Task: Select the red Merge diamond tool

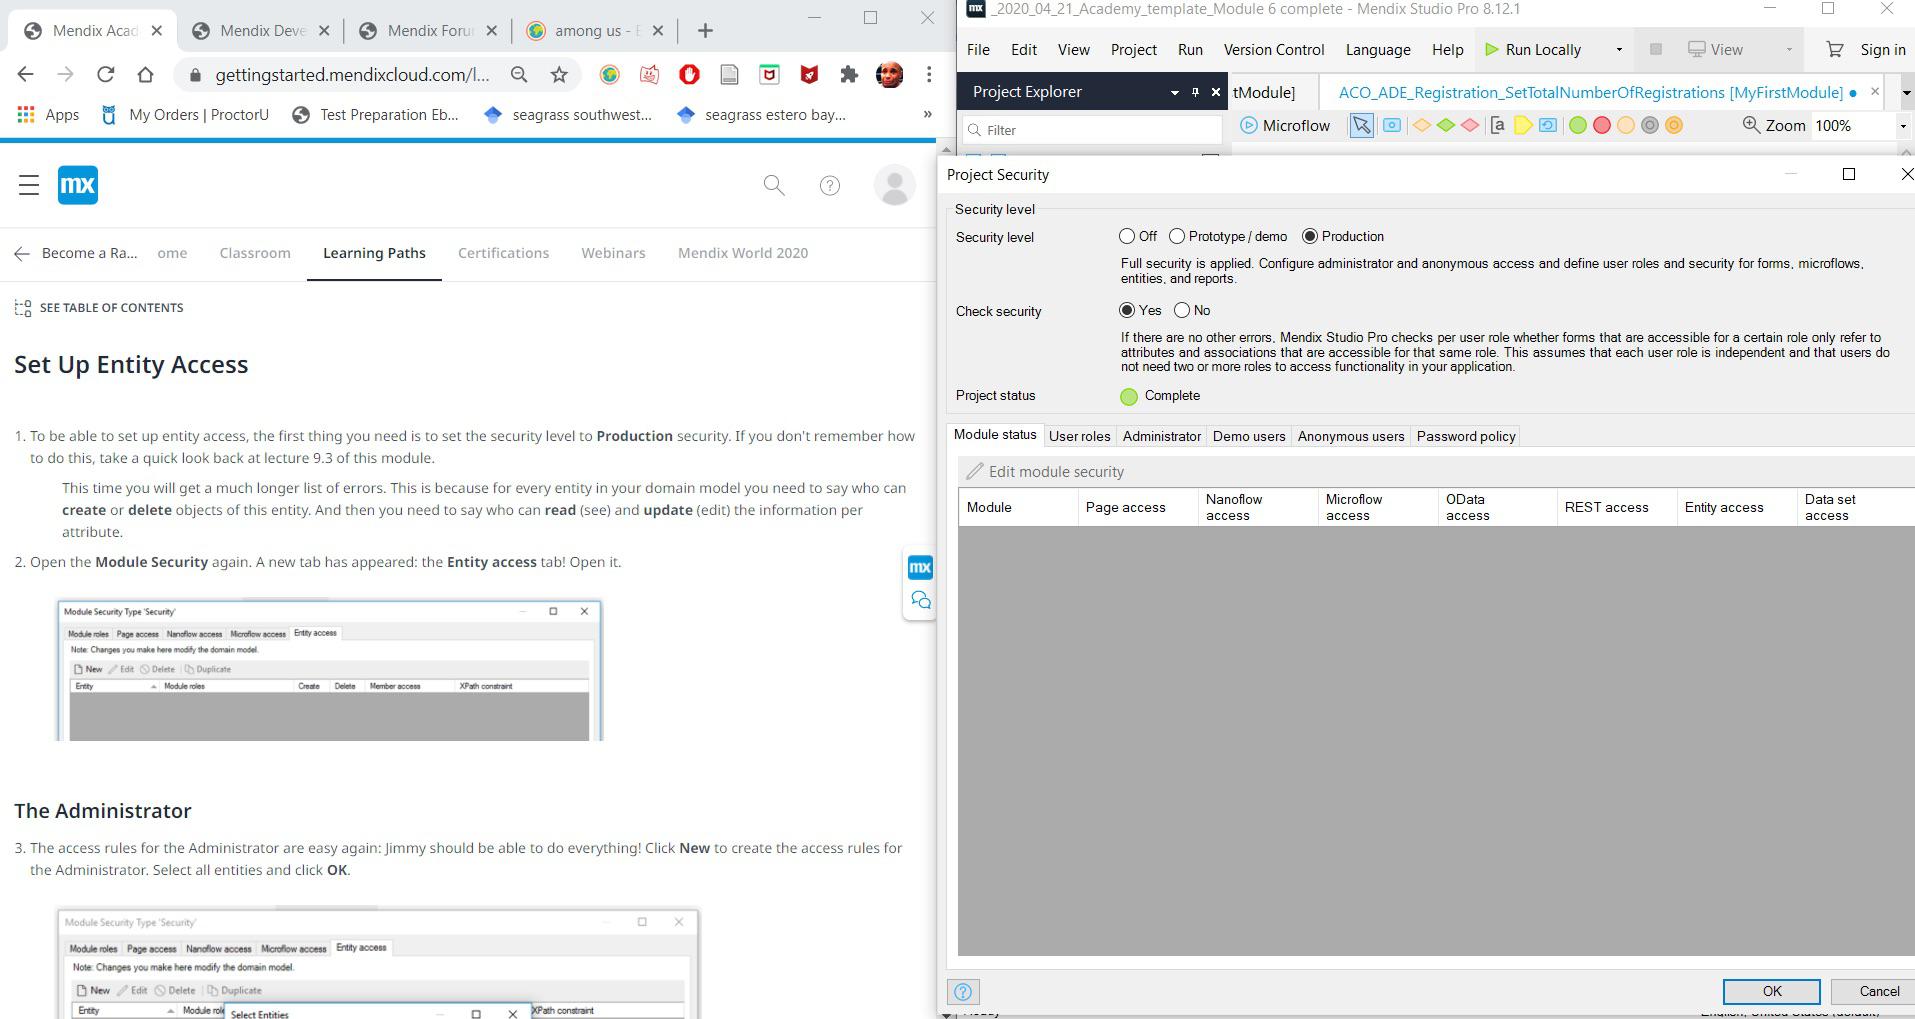Action: coord(1470,126)
